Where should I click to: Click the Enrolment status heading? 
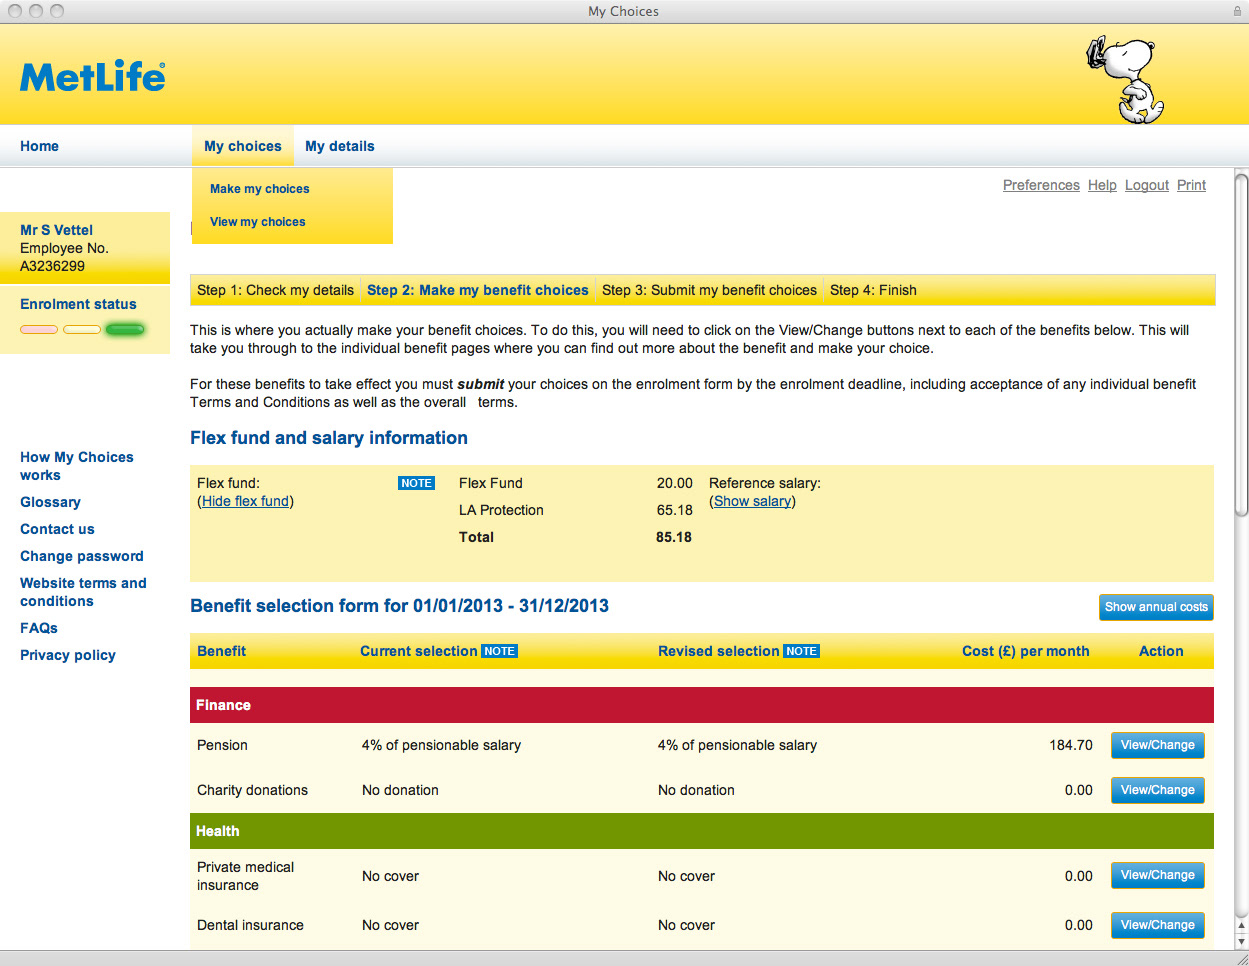tap(78, 304)
